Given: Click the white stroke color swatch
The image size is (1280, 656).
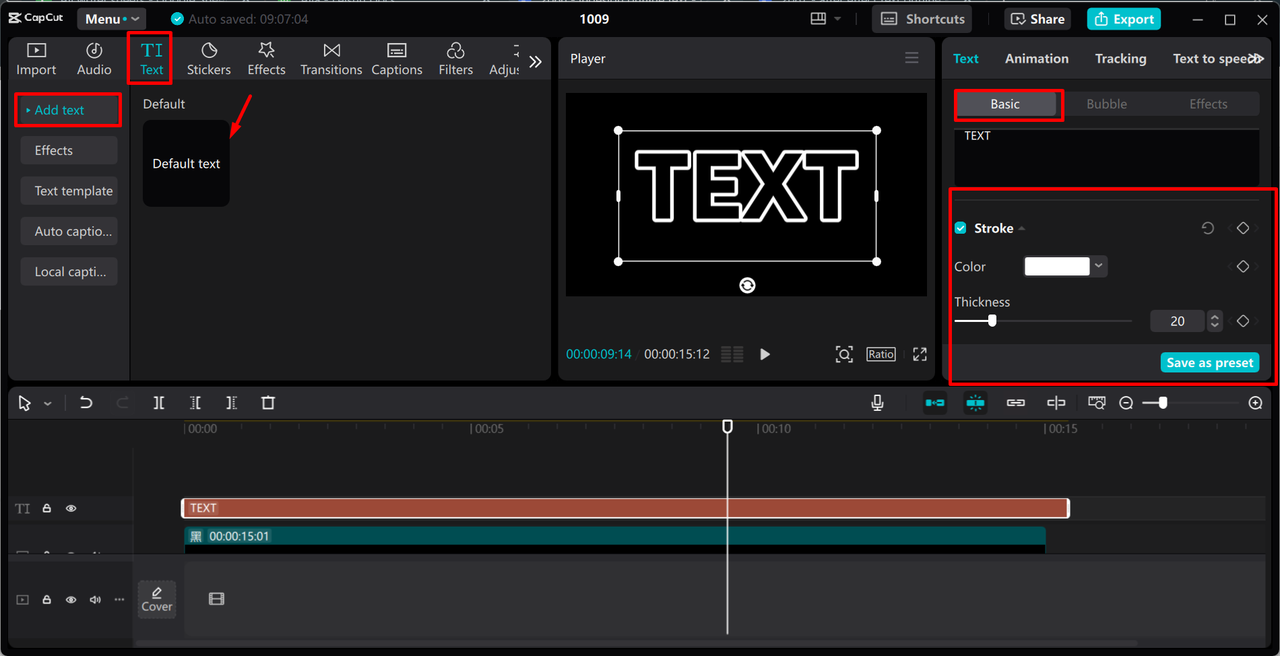Looking at the screenshot, I should point(1057,266).
